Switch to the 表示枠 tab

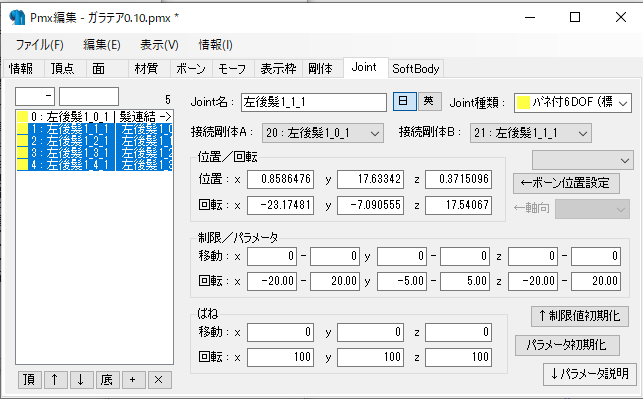278,68
